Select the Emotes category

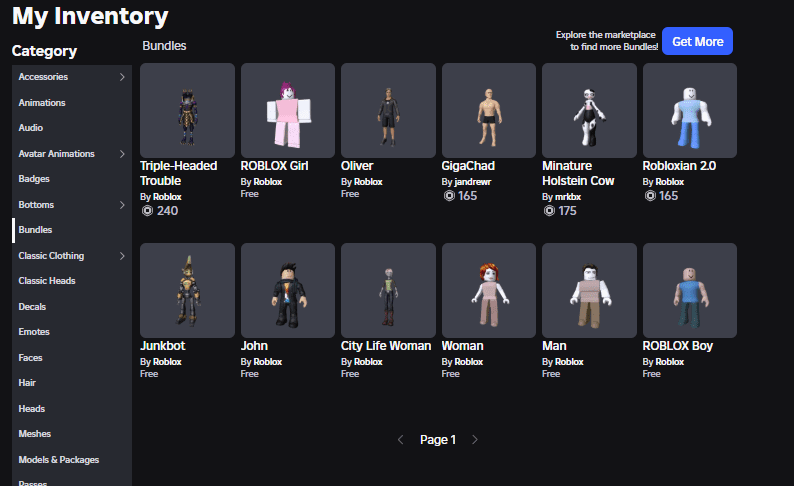(34, 332)
